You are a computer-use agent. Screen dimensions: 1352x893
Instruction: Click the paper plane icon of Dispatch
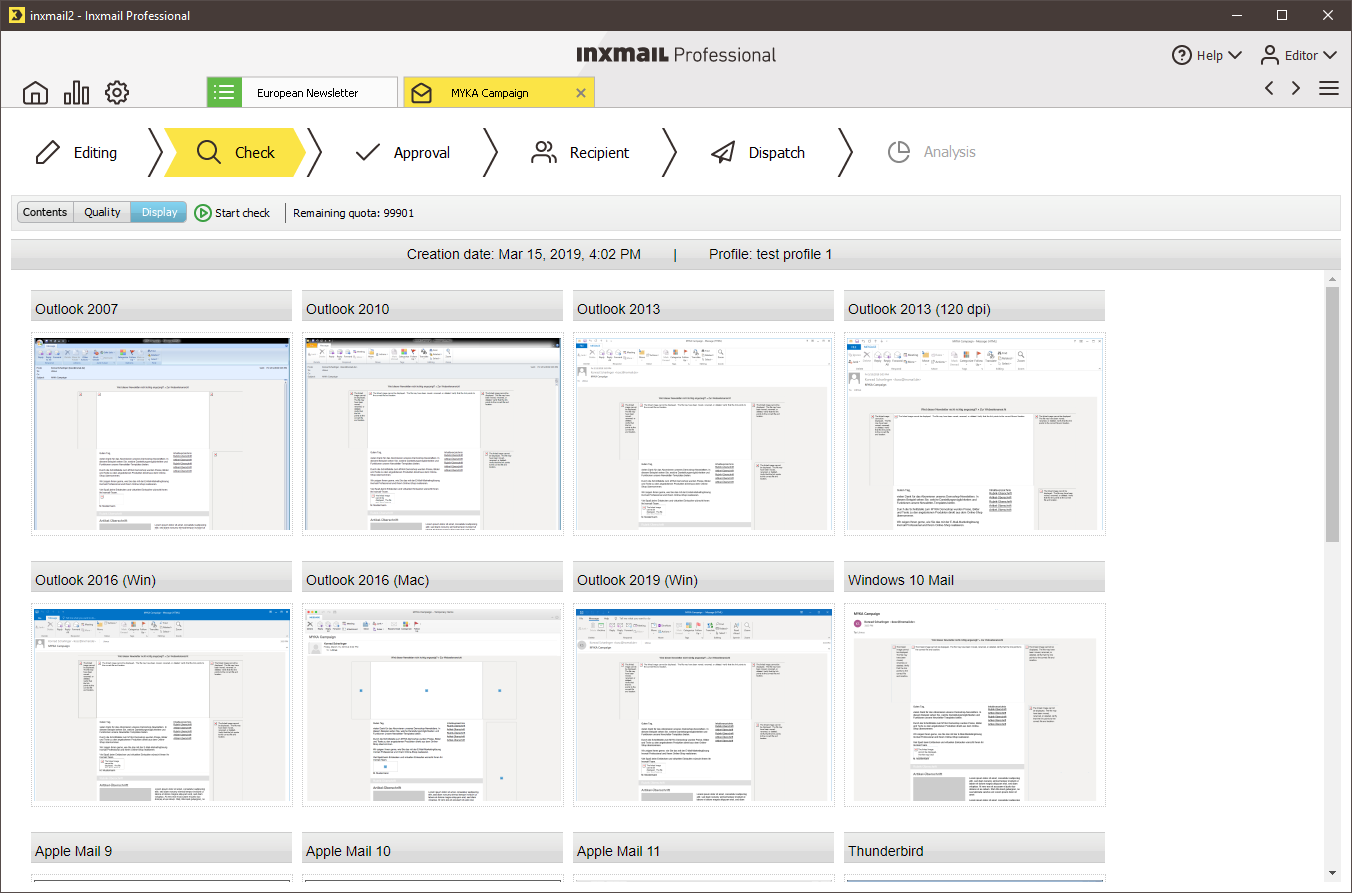[723, 152]
